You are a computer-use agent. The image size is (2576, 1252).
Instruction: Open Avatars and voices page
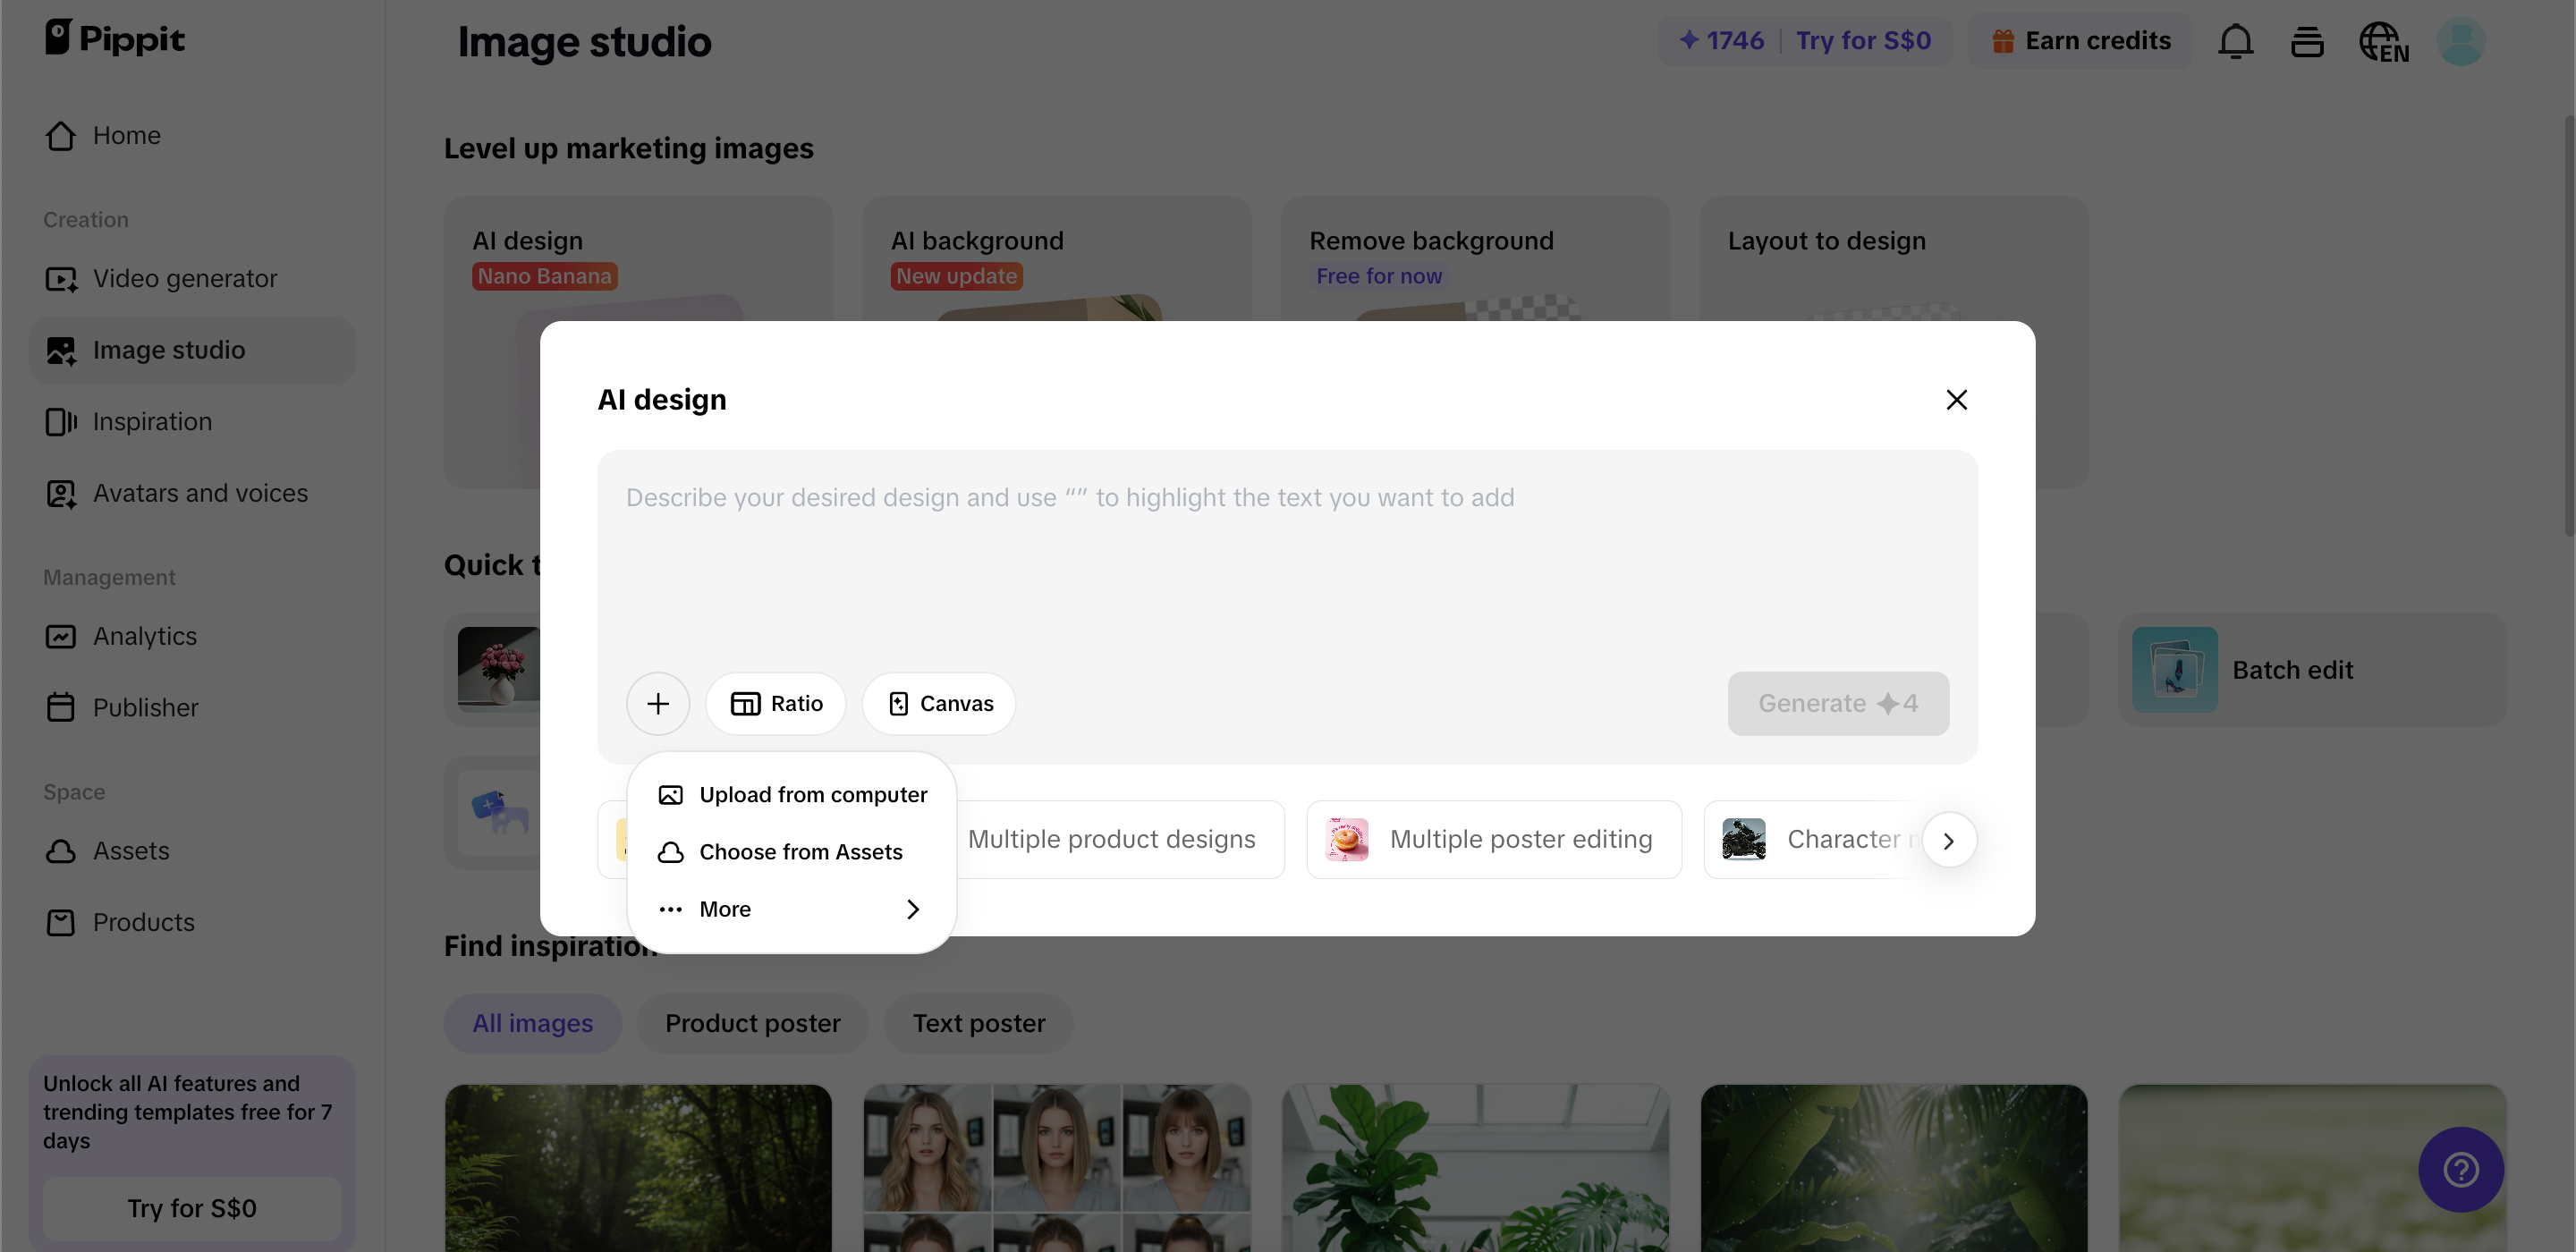200,494
